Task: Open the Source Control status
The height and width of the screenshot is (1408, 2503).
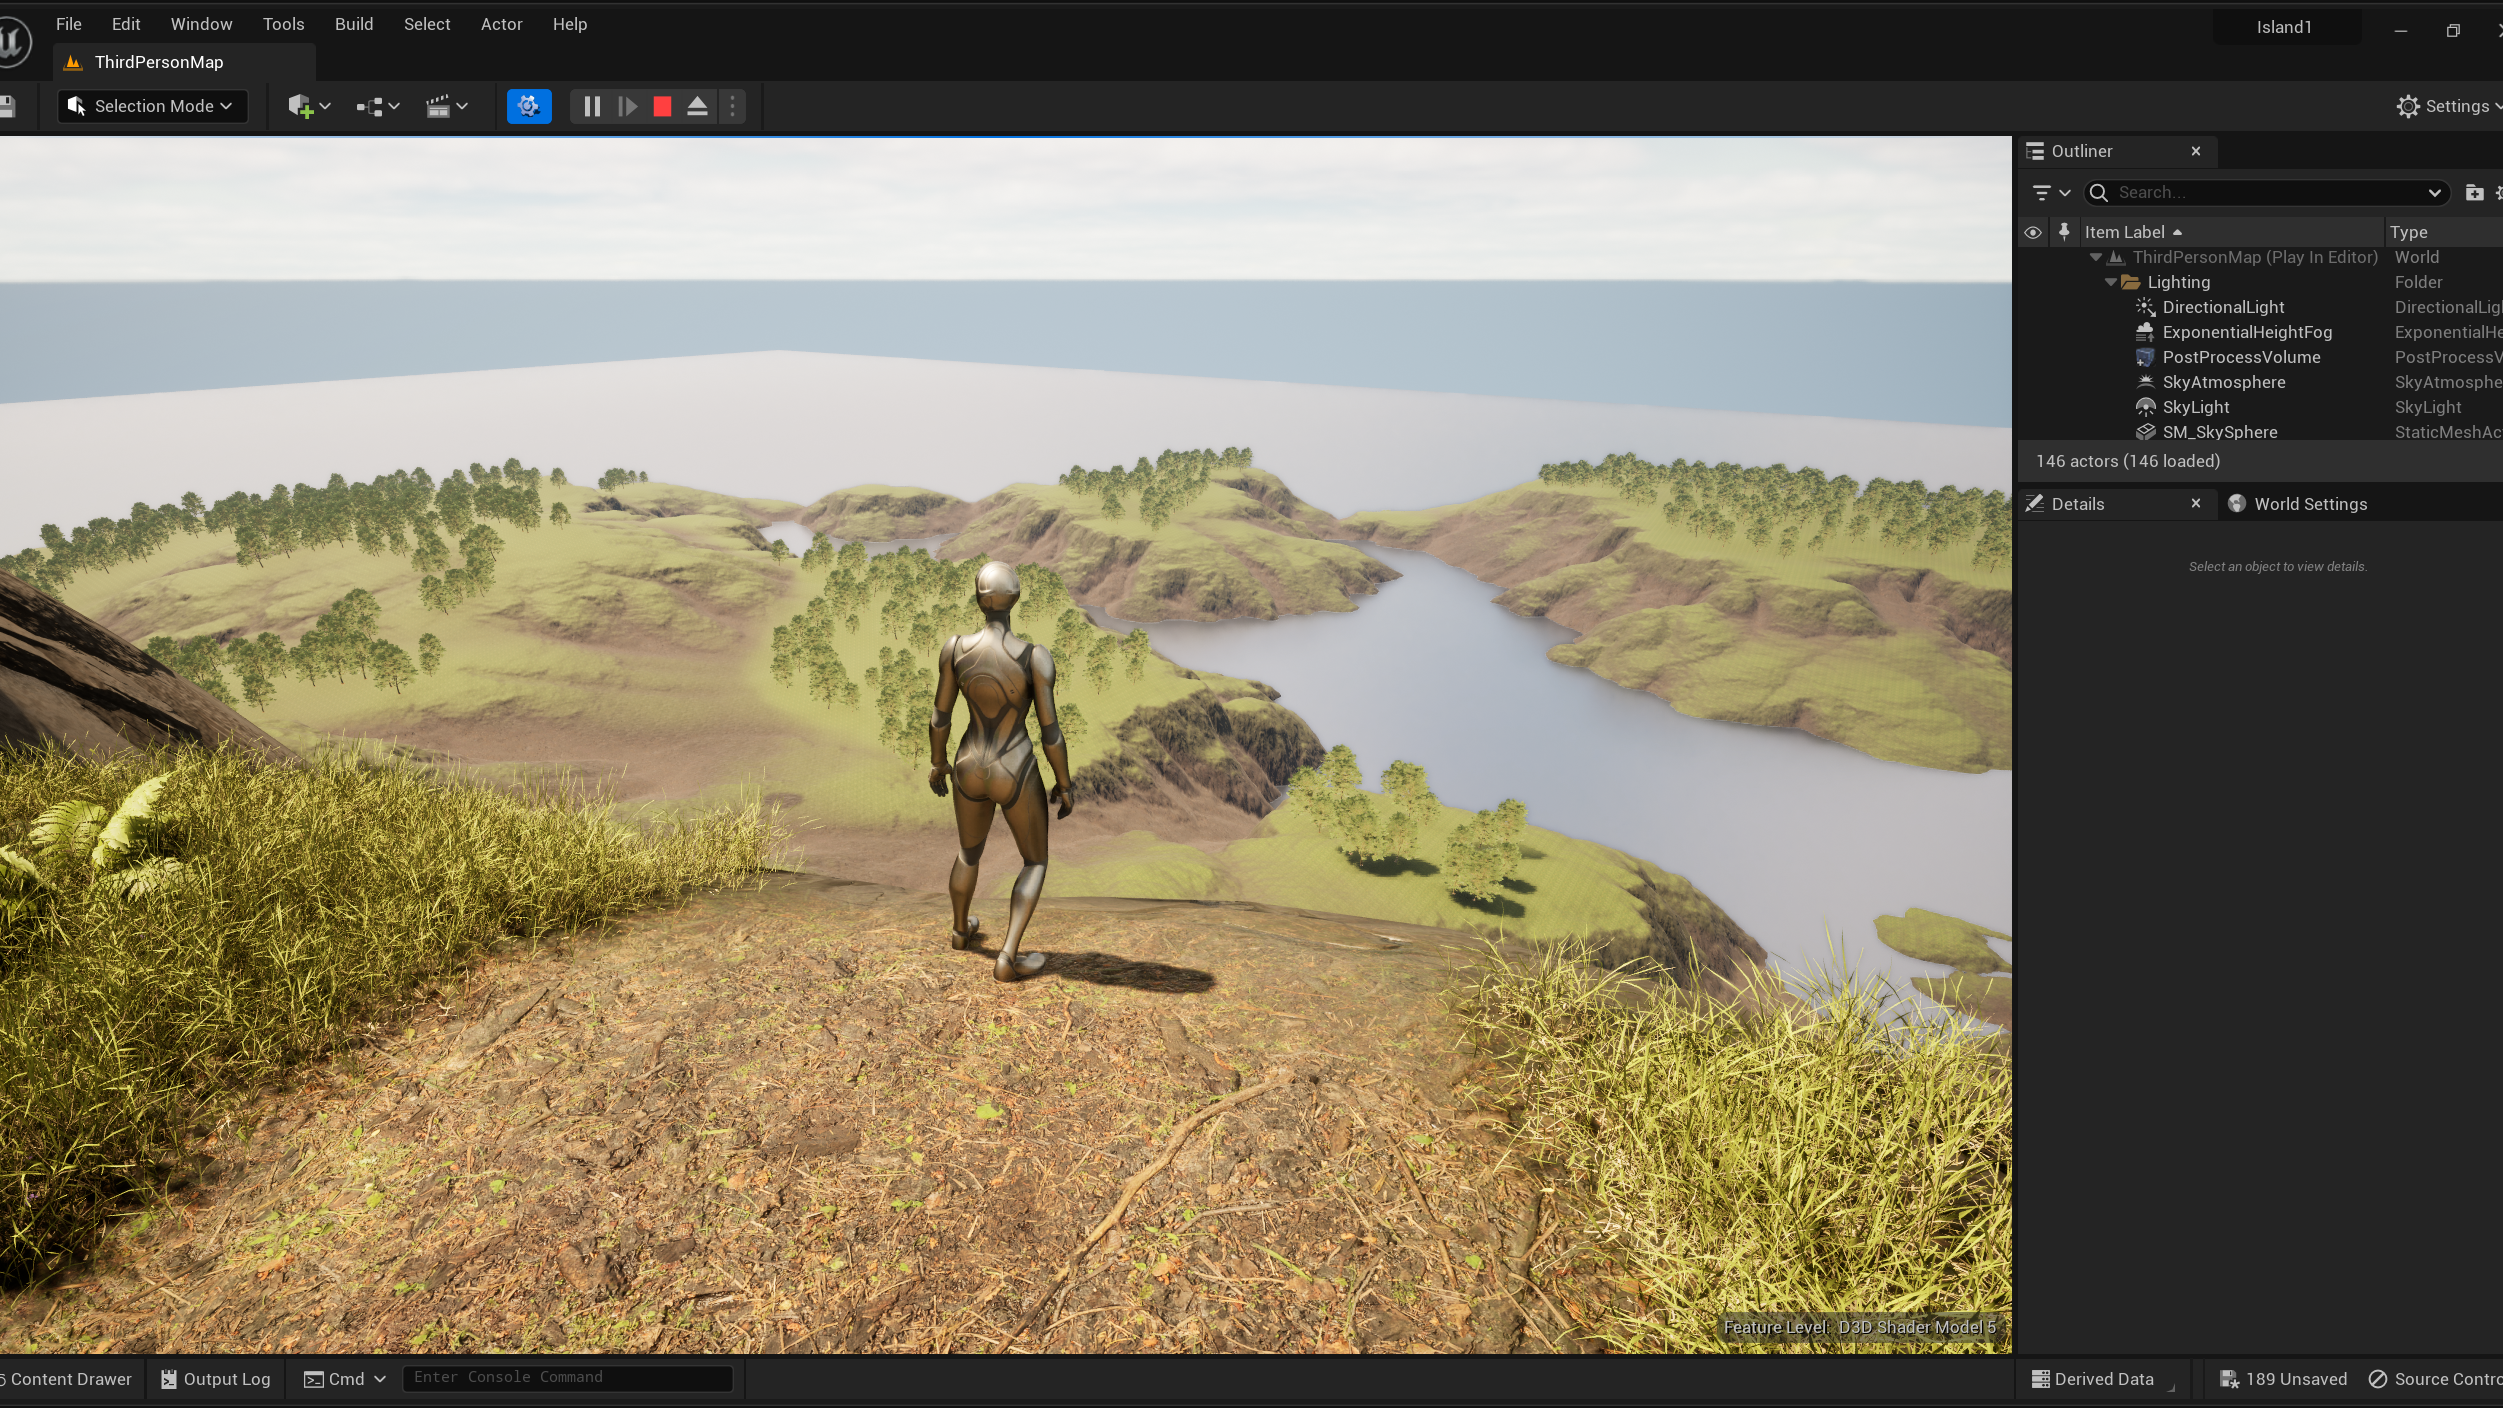Action: point(2434,1379)
